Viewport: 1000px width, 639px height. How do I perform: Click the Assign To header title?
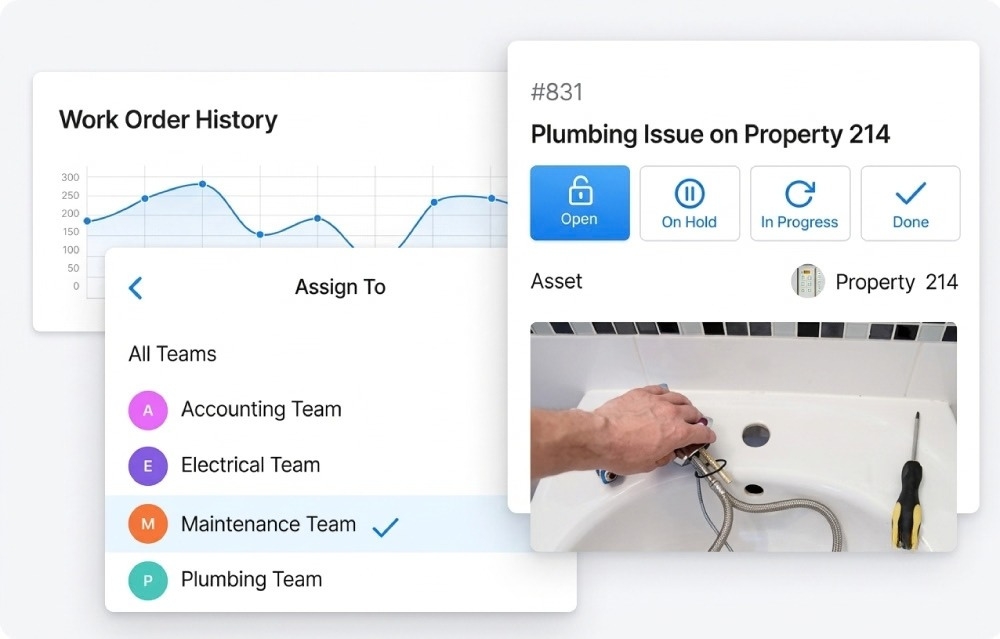[340, 287]
